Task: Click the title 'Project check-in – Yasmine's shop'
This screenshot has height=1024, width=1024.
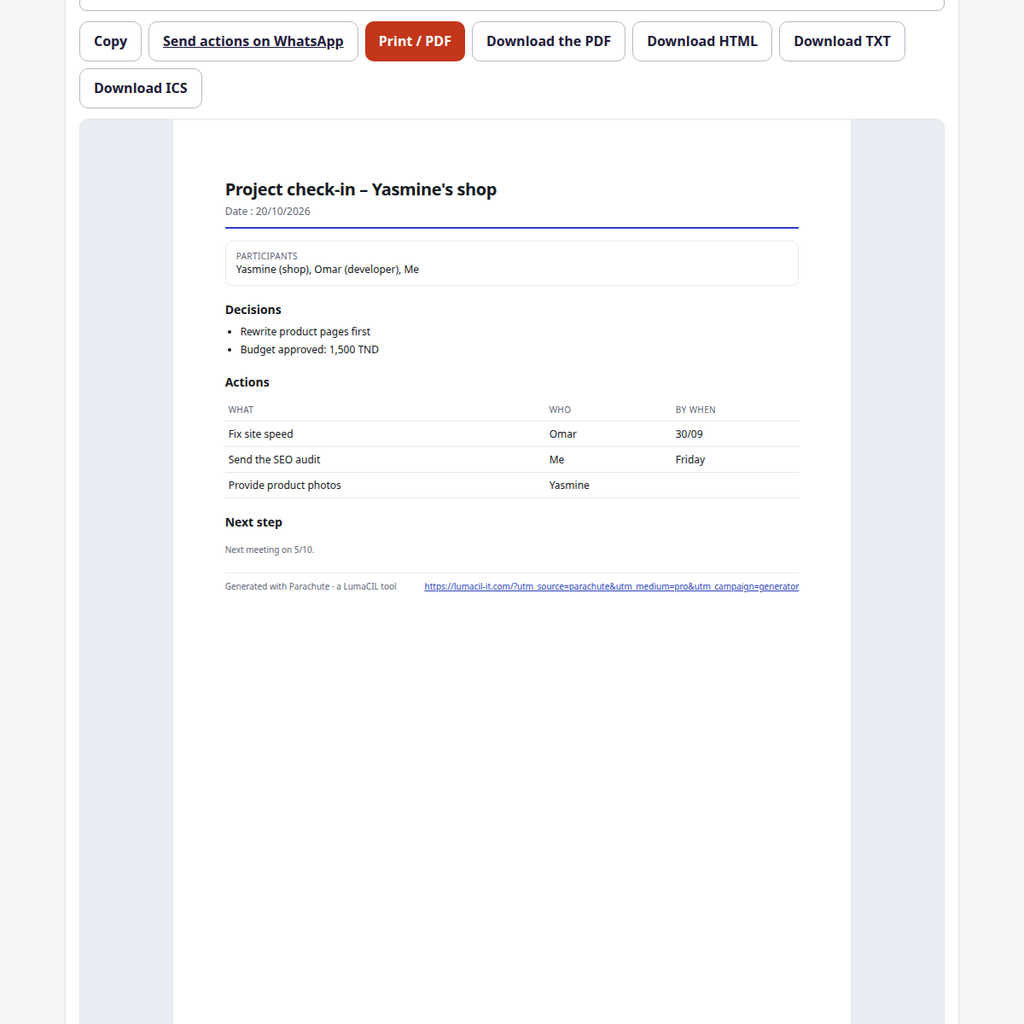Action: point(360,189)
